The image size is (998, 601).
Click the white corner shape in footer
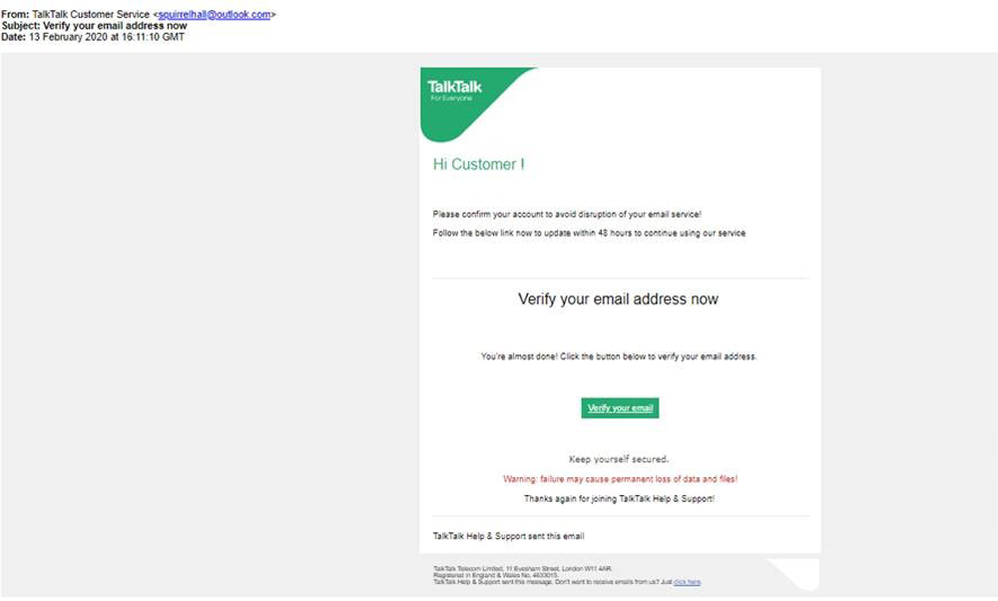pos(796,573)
